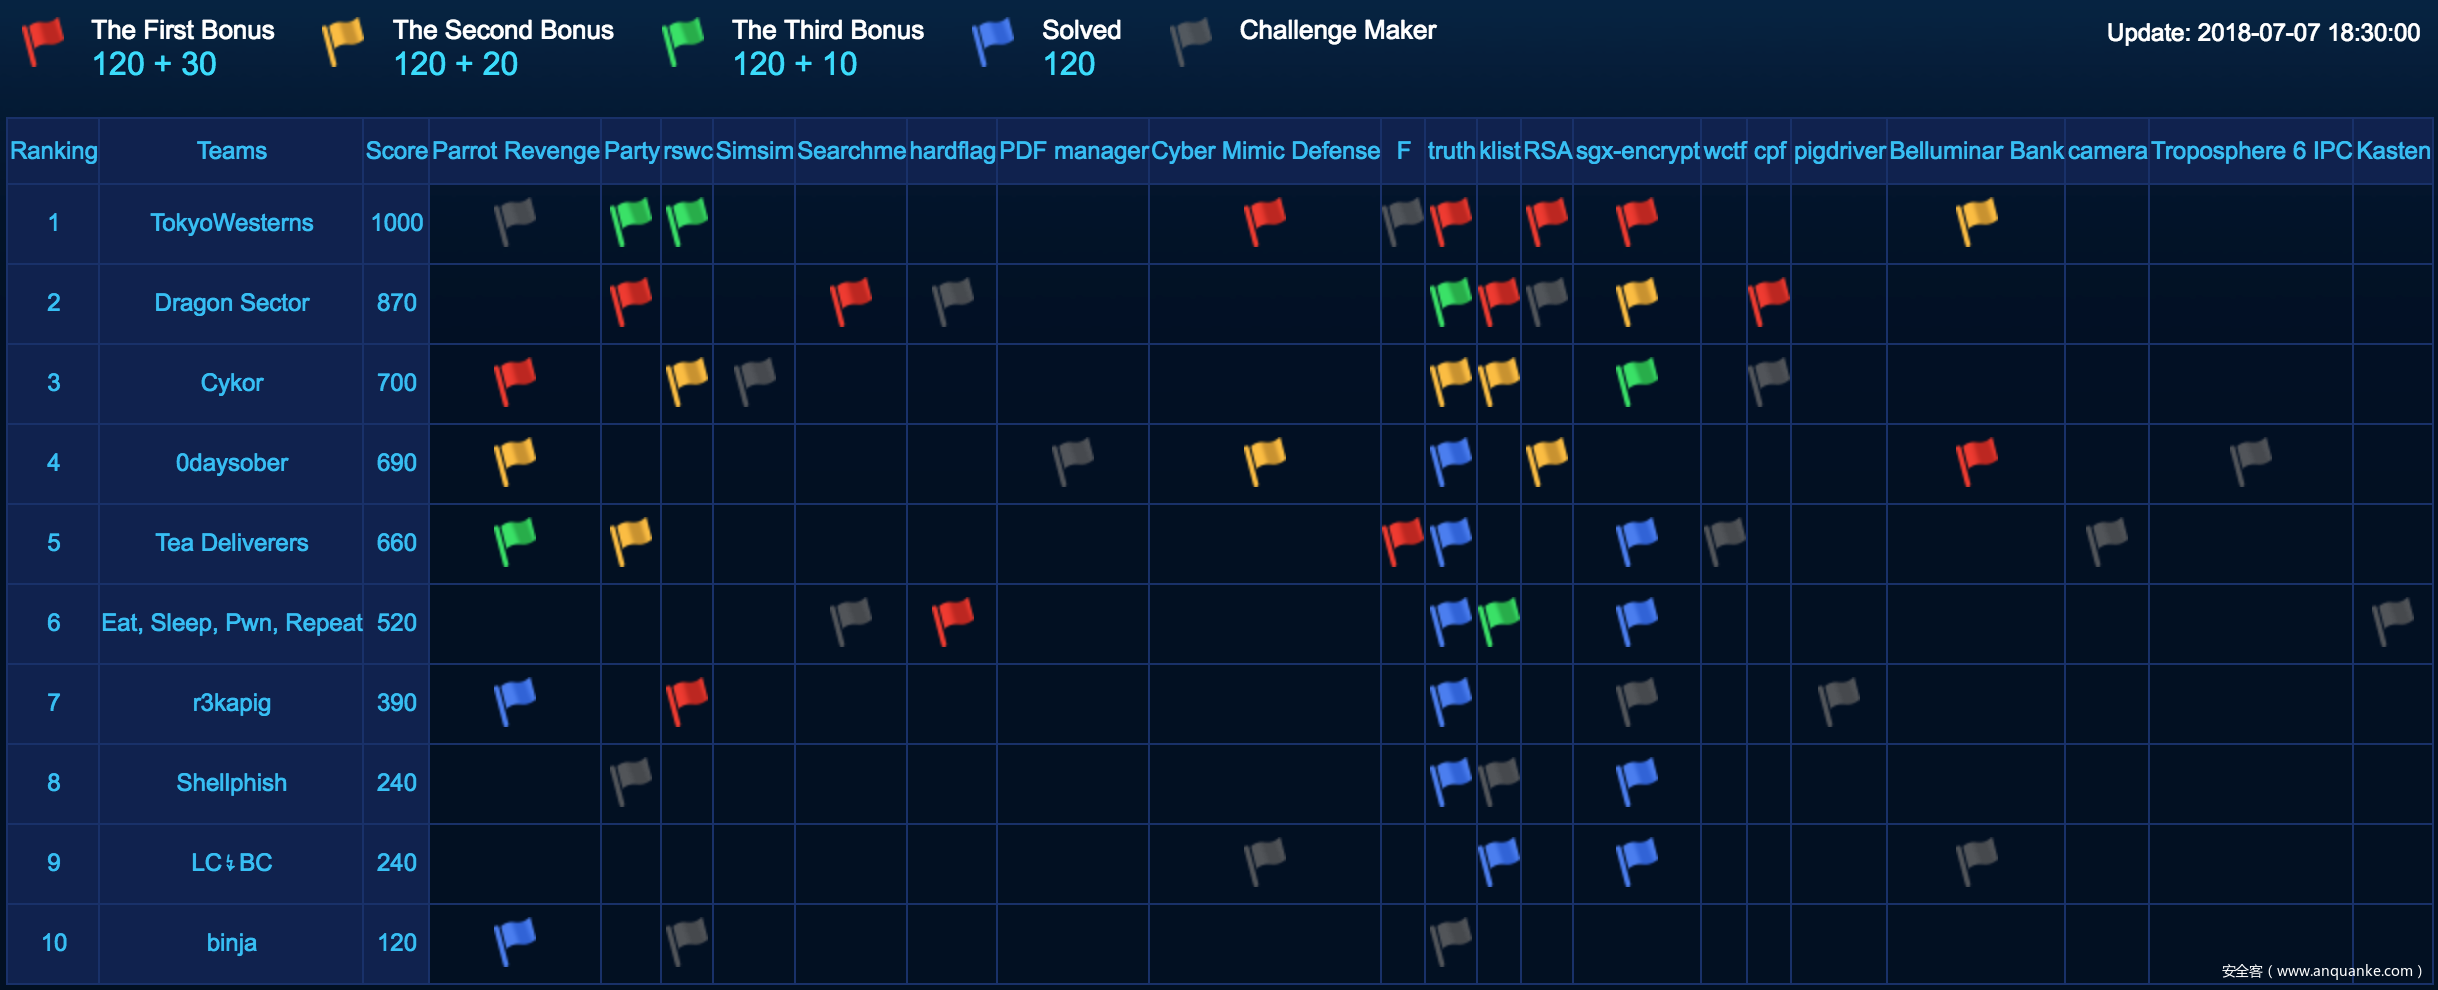Click Dragon Sector red flag under cpf
This screenshot has height=990, width=2438.
tap(1769, 302)
